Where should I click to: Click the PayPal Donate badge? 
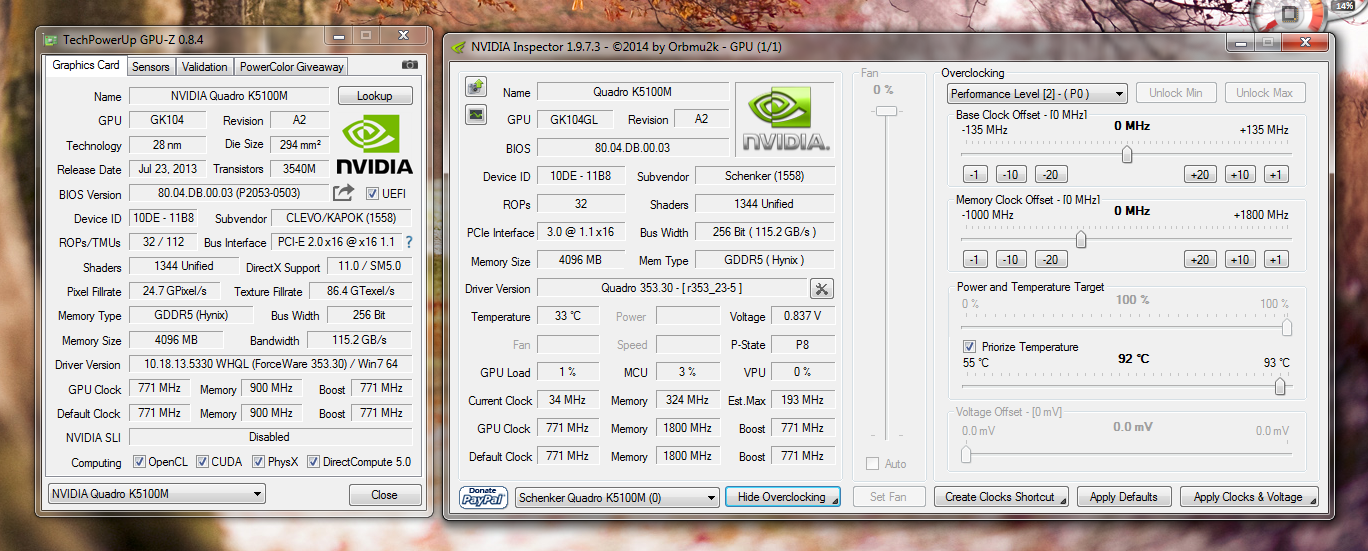pyautogui.click(x=484, y=497)
